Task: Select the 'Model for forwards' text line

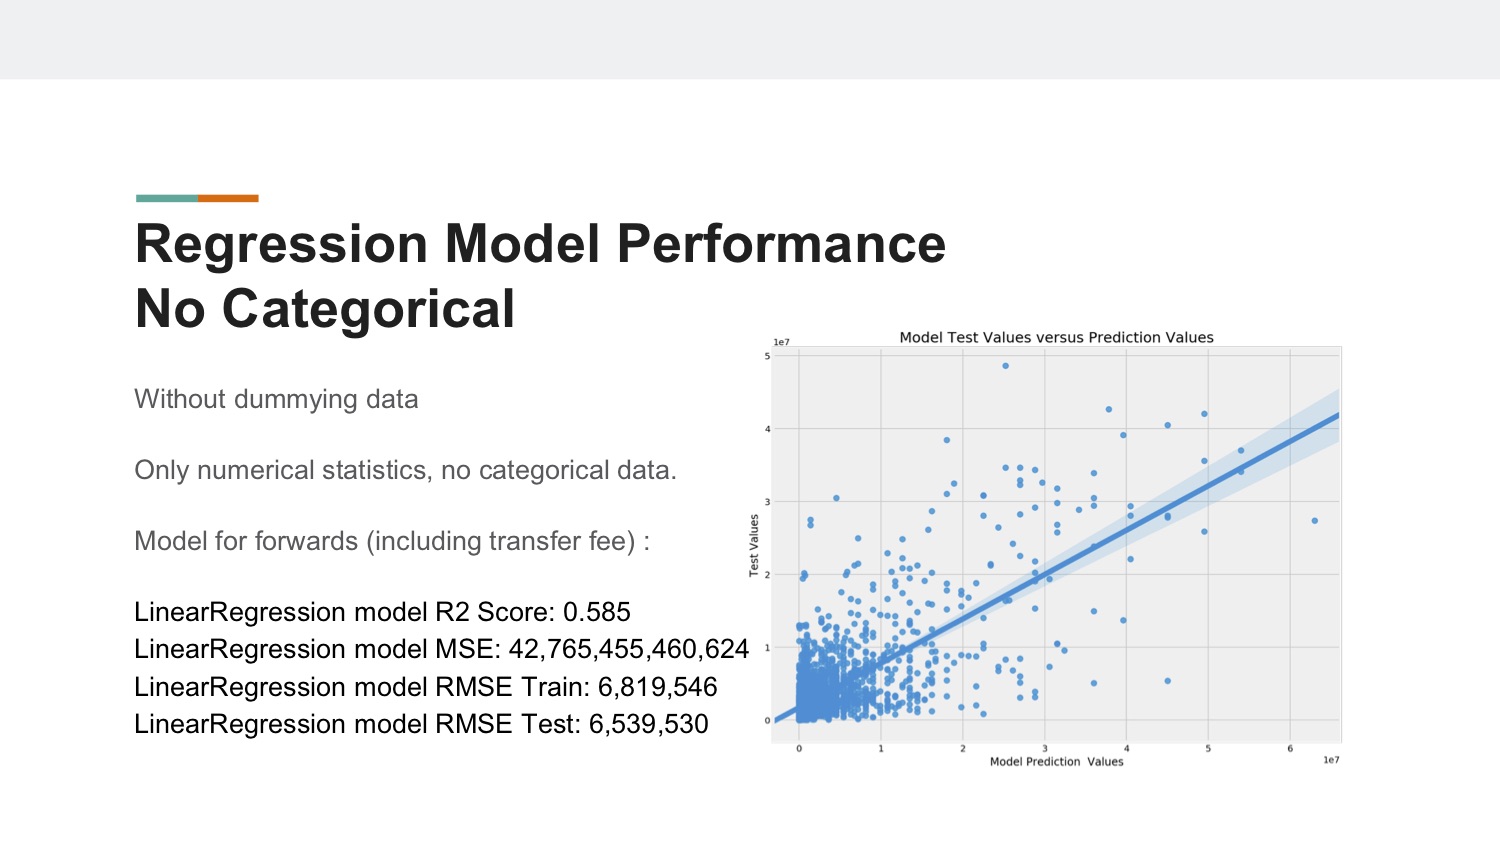Action: pos(392,541)
